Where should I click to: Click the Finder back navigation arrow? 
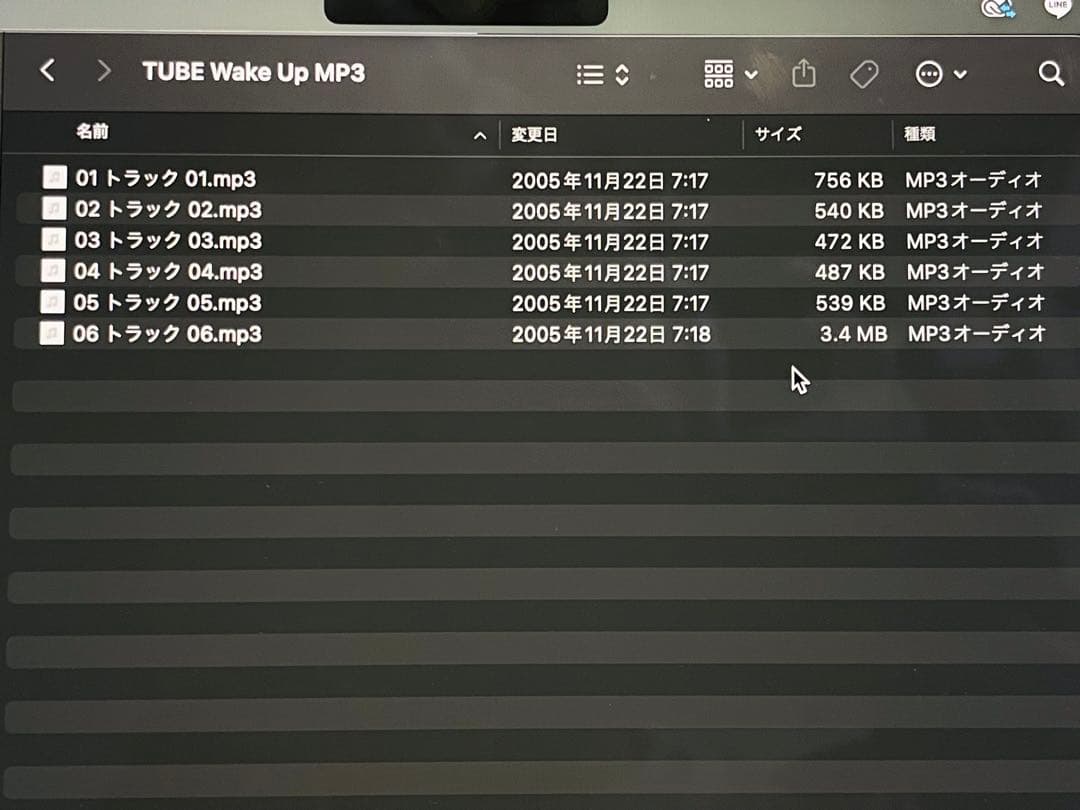click(x=47, y=71)
